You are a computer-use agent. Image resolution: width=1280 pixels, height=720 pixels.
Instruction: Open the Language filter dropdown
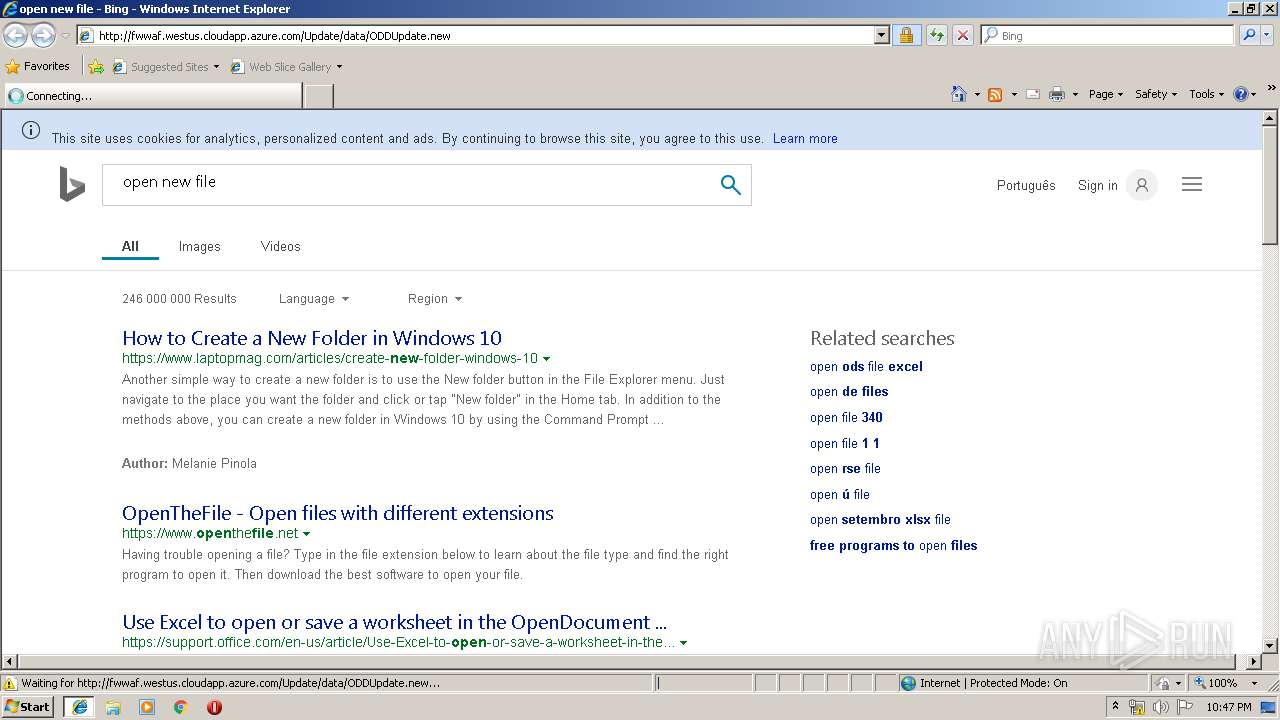coord(314,299)
